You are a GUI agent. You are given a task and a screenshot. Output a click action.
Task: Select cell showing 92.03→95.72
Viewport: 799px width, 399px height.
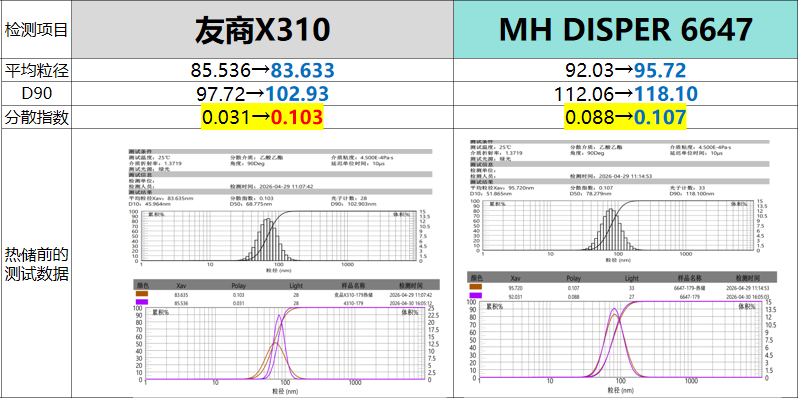[x=626, y=70]
